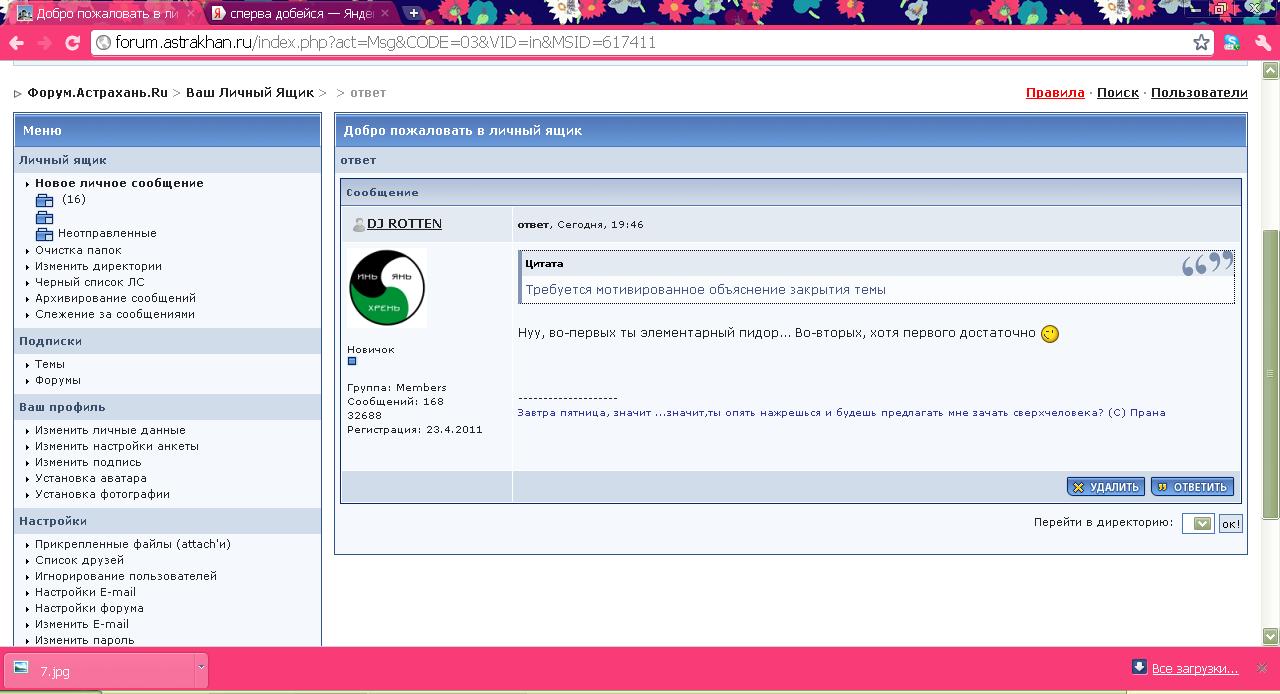This screenshot has width=1280, height=694.
Task: Click the УДАЛИТЬ button to delete message
Action: (1107, 487)
